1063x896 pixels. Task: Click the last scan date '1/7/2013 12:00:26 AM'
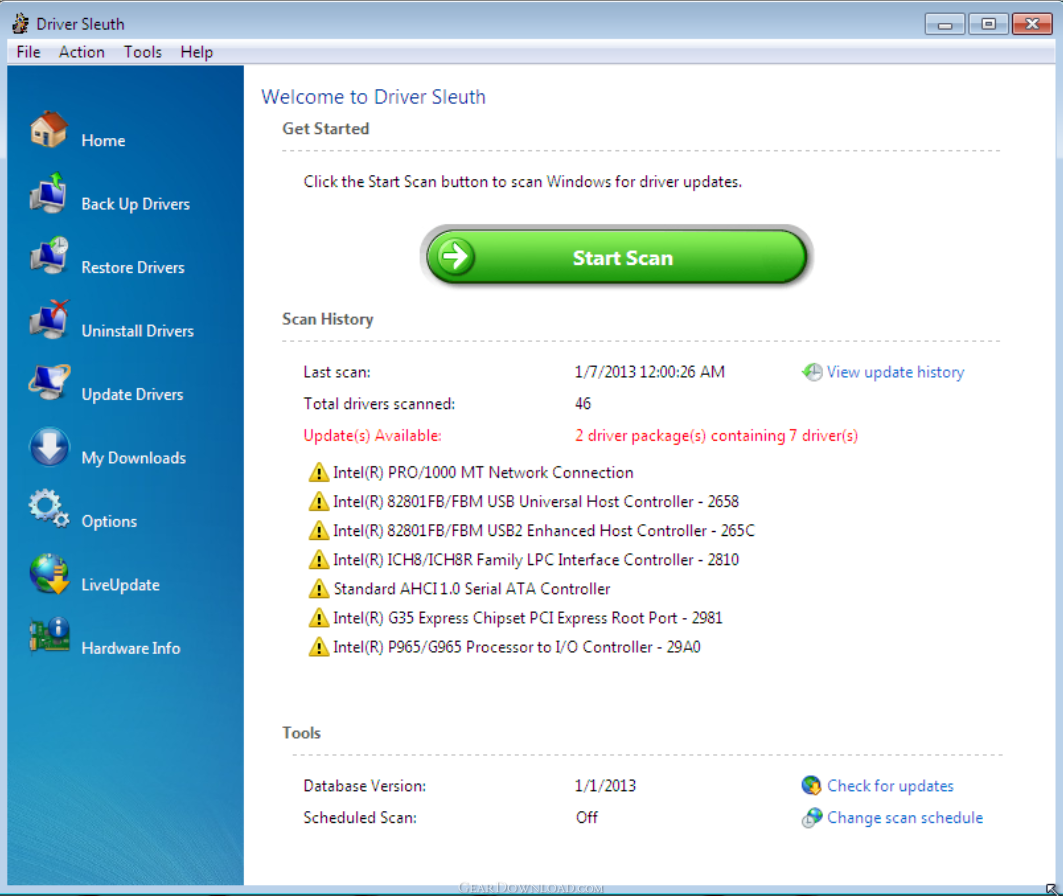click(649, 372)
